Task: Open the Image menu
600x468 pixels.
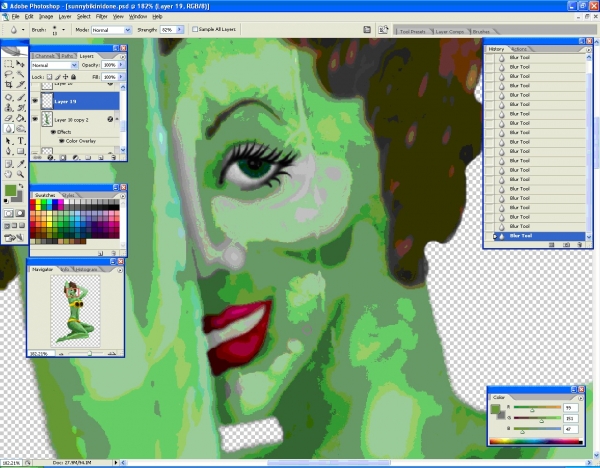Action: coord(46,16)
